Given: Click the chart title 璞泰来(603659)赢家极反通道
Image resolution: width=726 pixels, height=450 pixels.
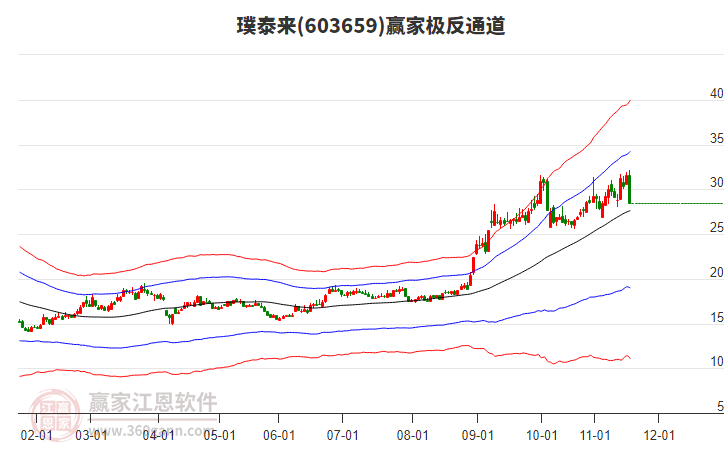Looking at the screenshot, I should 370,26.
